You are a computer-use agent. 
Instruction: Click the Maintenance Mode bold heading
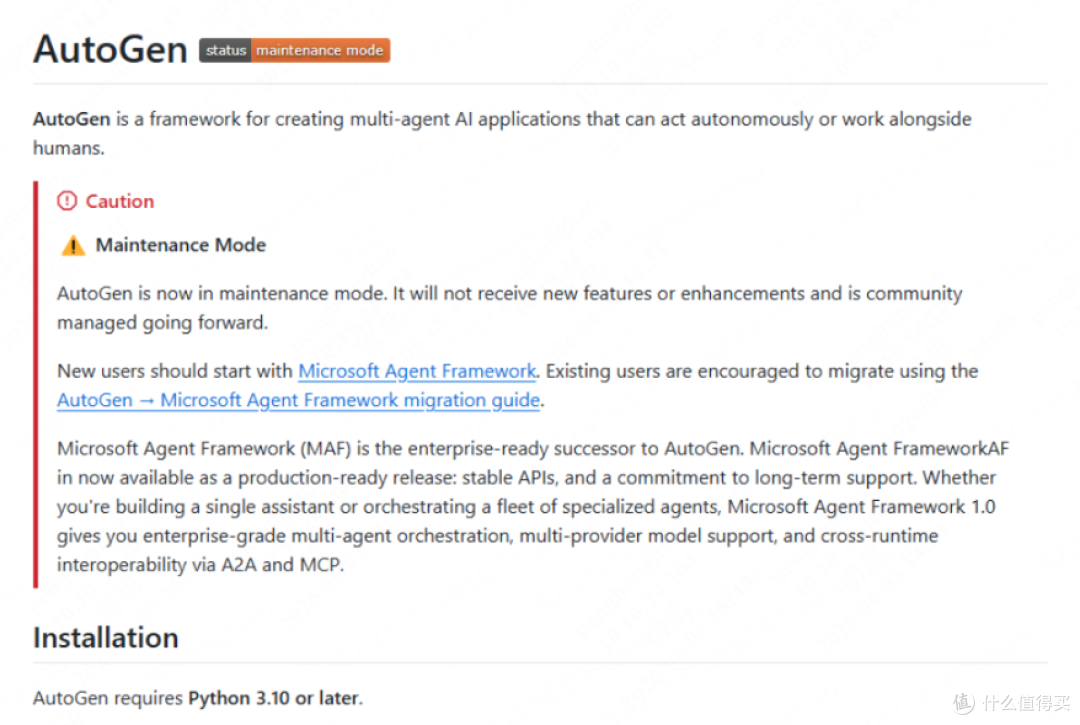(x=180, y=245)
